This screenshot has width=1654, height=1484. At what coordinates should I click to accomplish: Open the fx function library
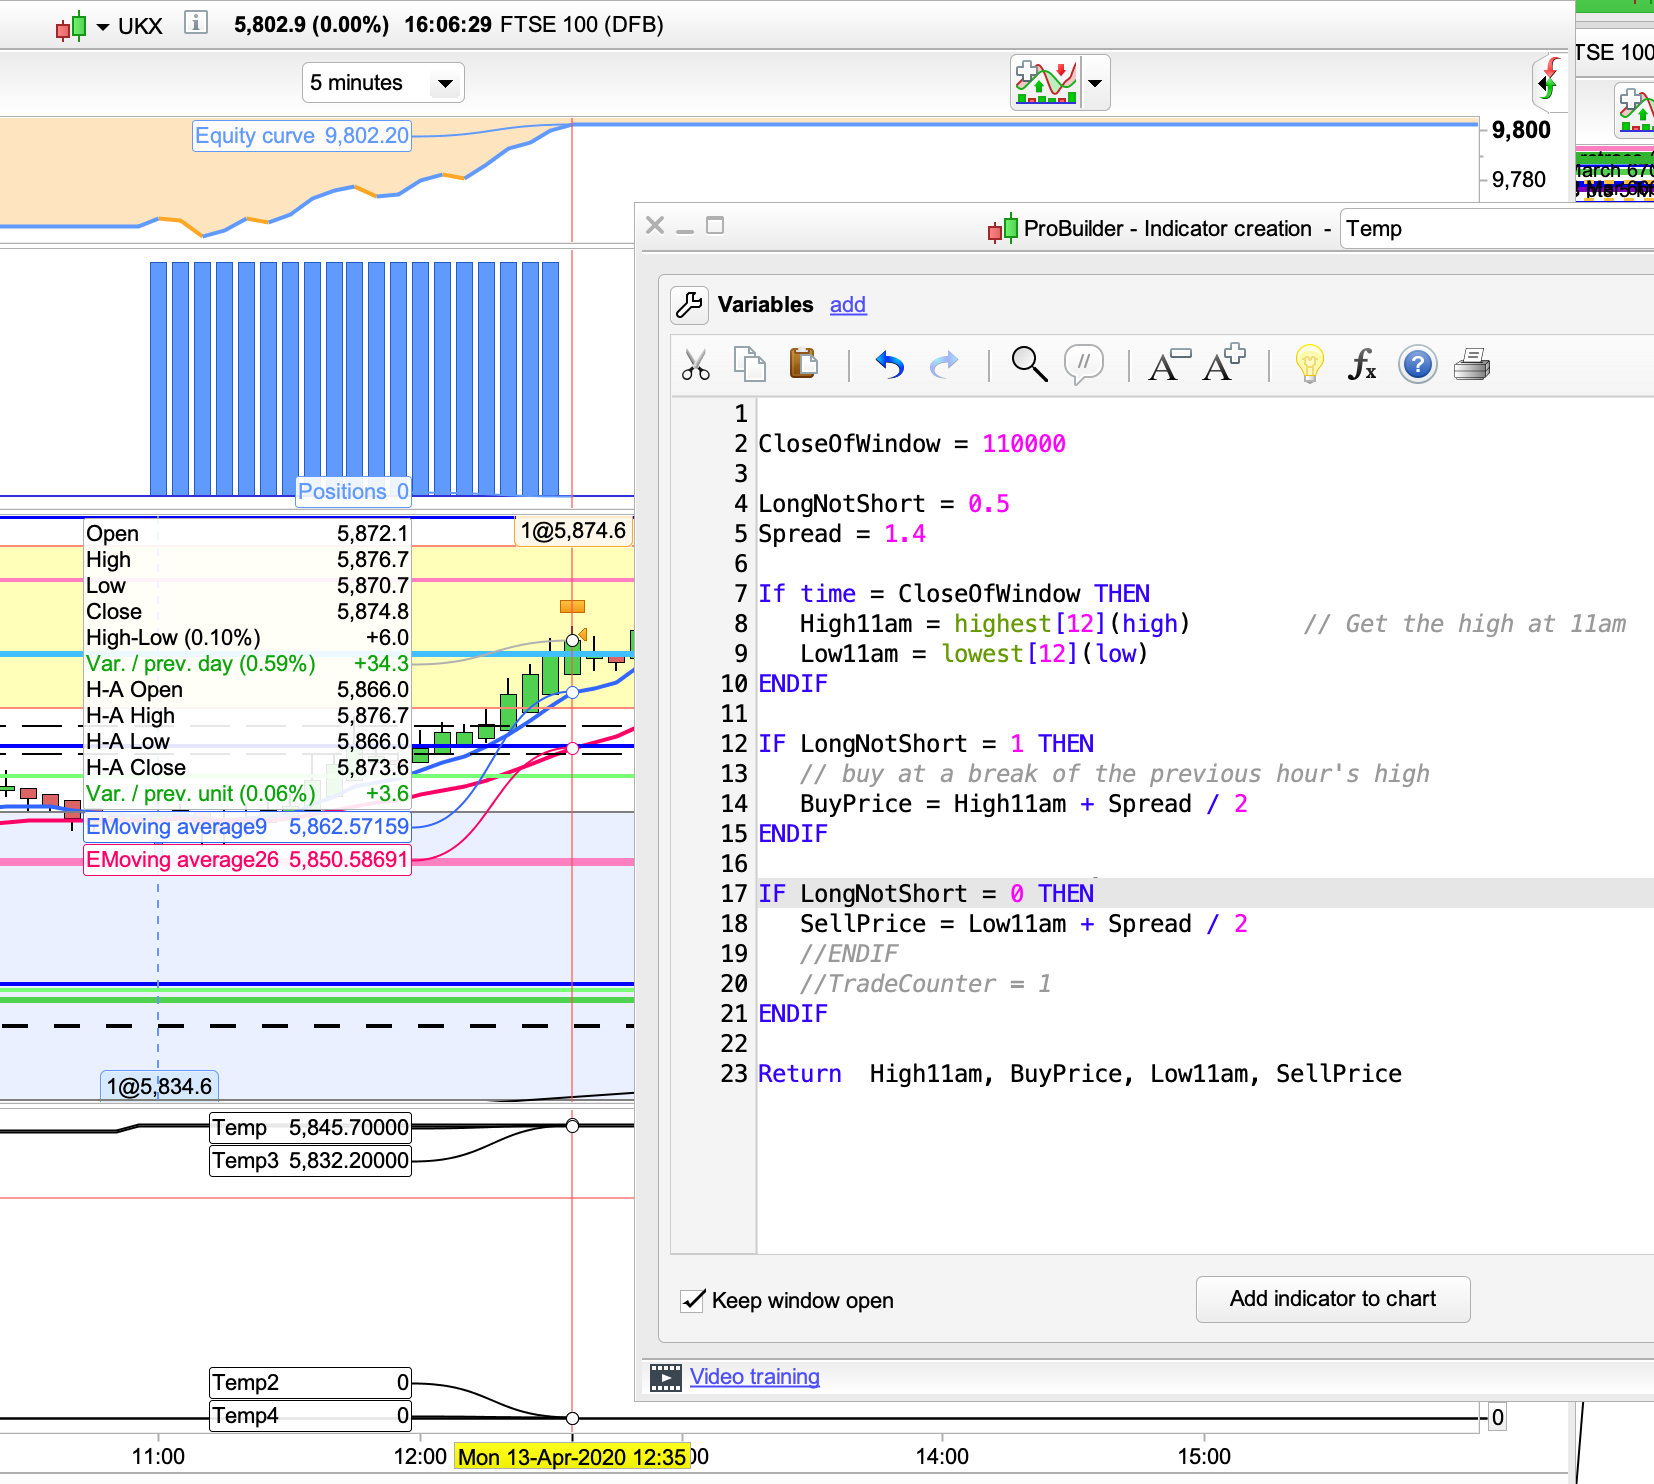(1362, 365)
